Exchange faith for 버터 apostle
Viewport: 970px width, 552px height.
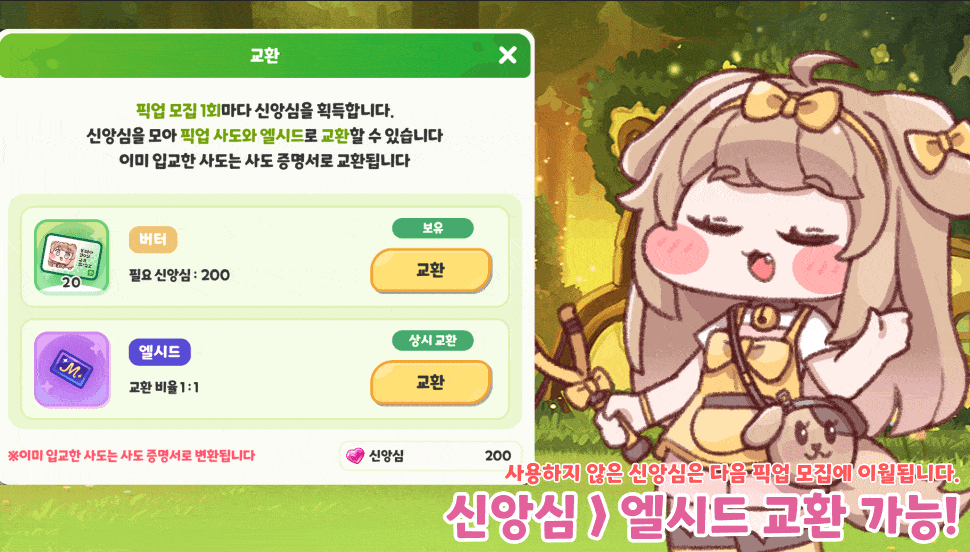coord(431,270)
